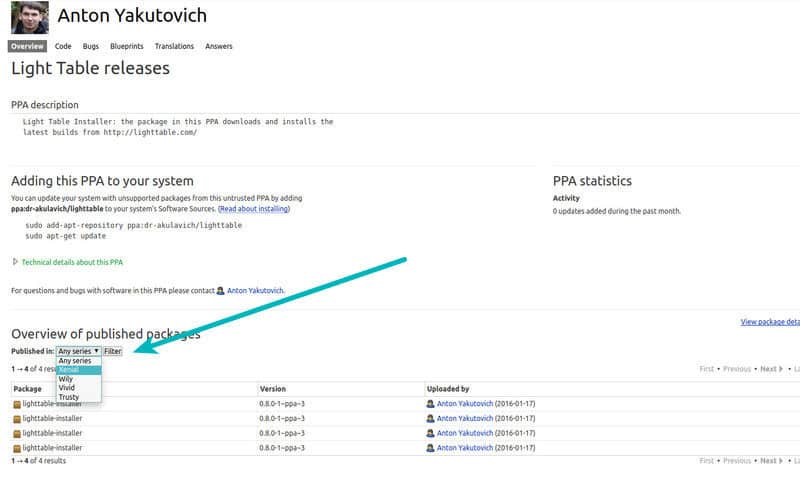Screen dimensions: 800x481
Task: Open Anton Yakutovich's profile photo
Action: click(x=30, y=18)
